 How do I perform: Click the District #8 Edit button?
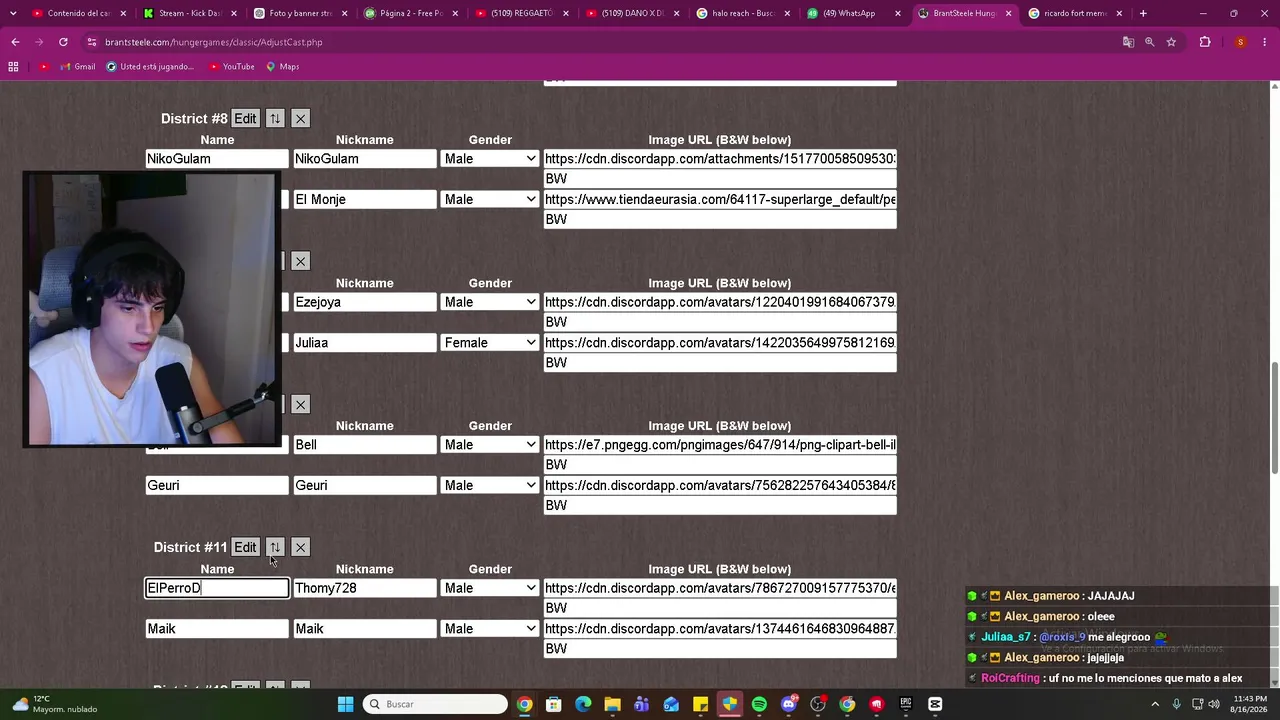tap(245, 118)
